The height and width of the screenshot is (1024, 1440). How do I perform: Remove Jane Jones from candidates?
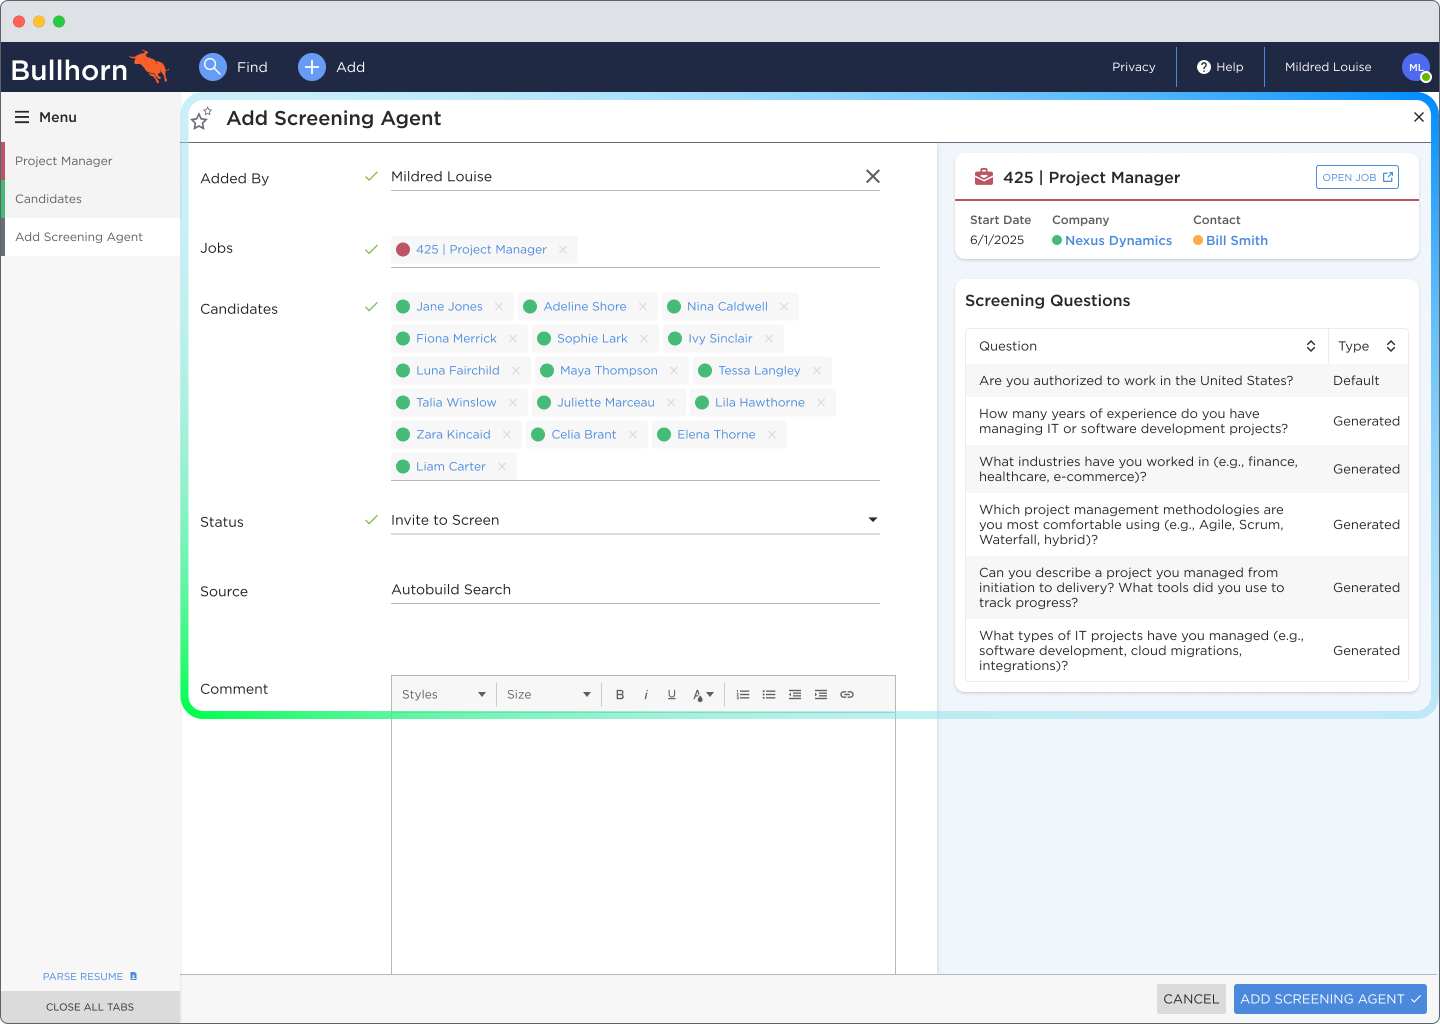click(x=499, y=307)
